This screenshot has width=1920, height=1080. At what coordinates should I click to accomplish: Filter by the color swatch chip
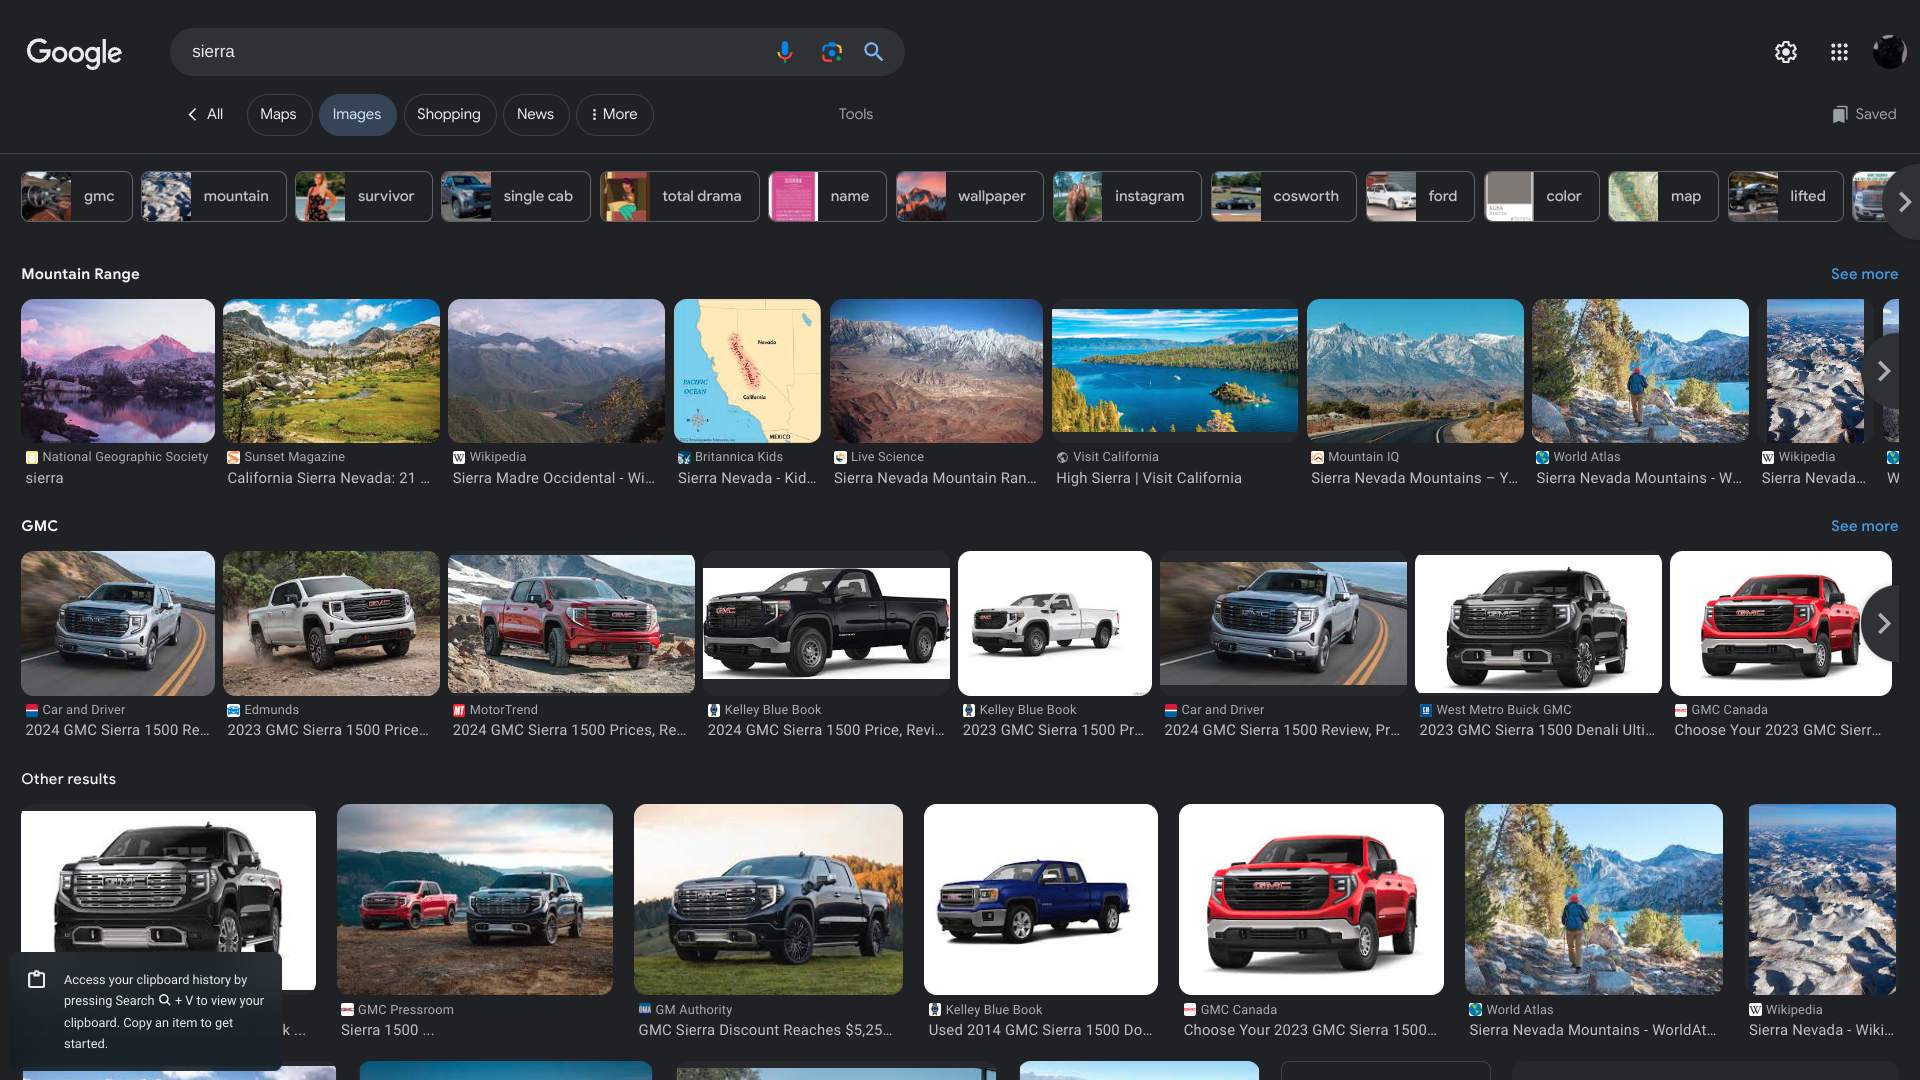(x=1541, y=196)
